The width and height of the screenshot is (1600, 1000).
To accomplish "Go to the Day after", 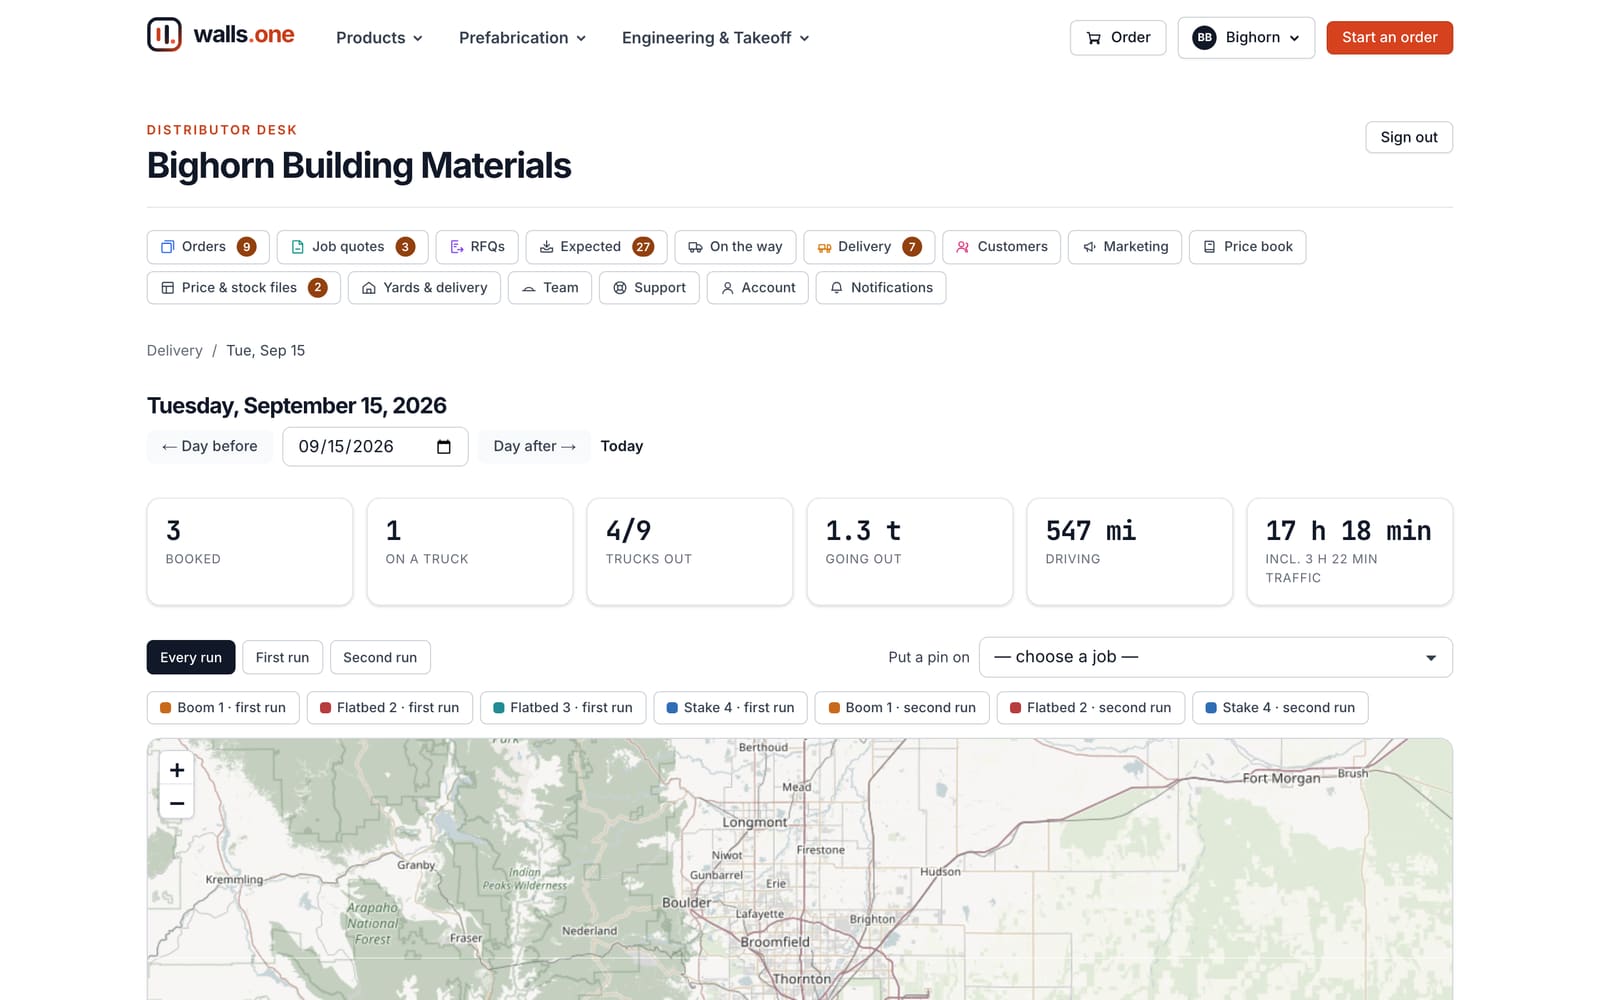I will click(535, 447).
